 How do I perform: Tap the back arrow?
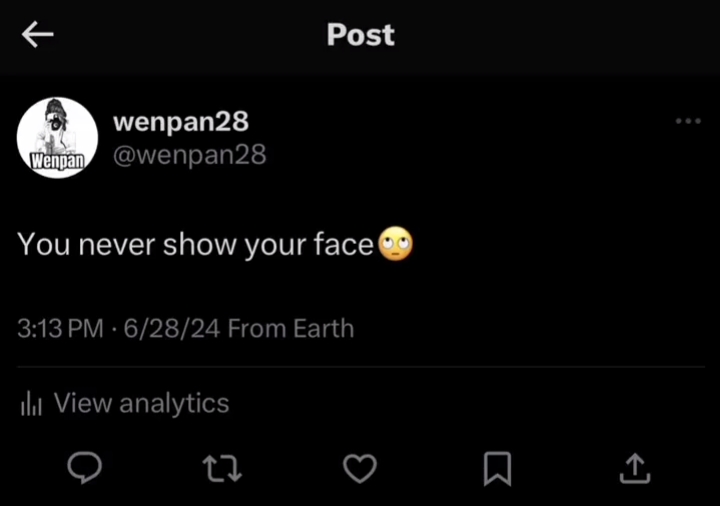click(38, 35)
